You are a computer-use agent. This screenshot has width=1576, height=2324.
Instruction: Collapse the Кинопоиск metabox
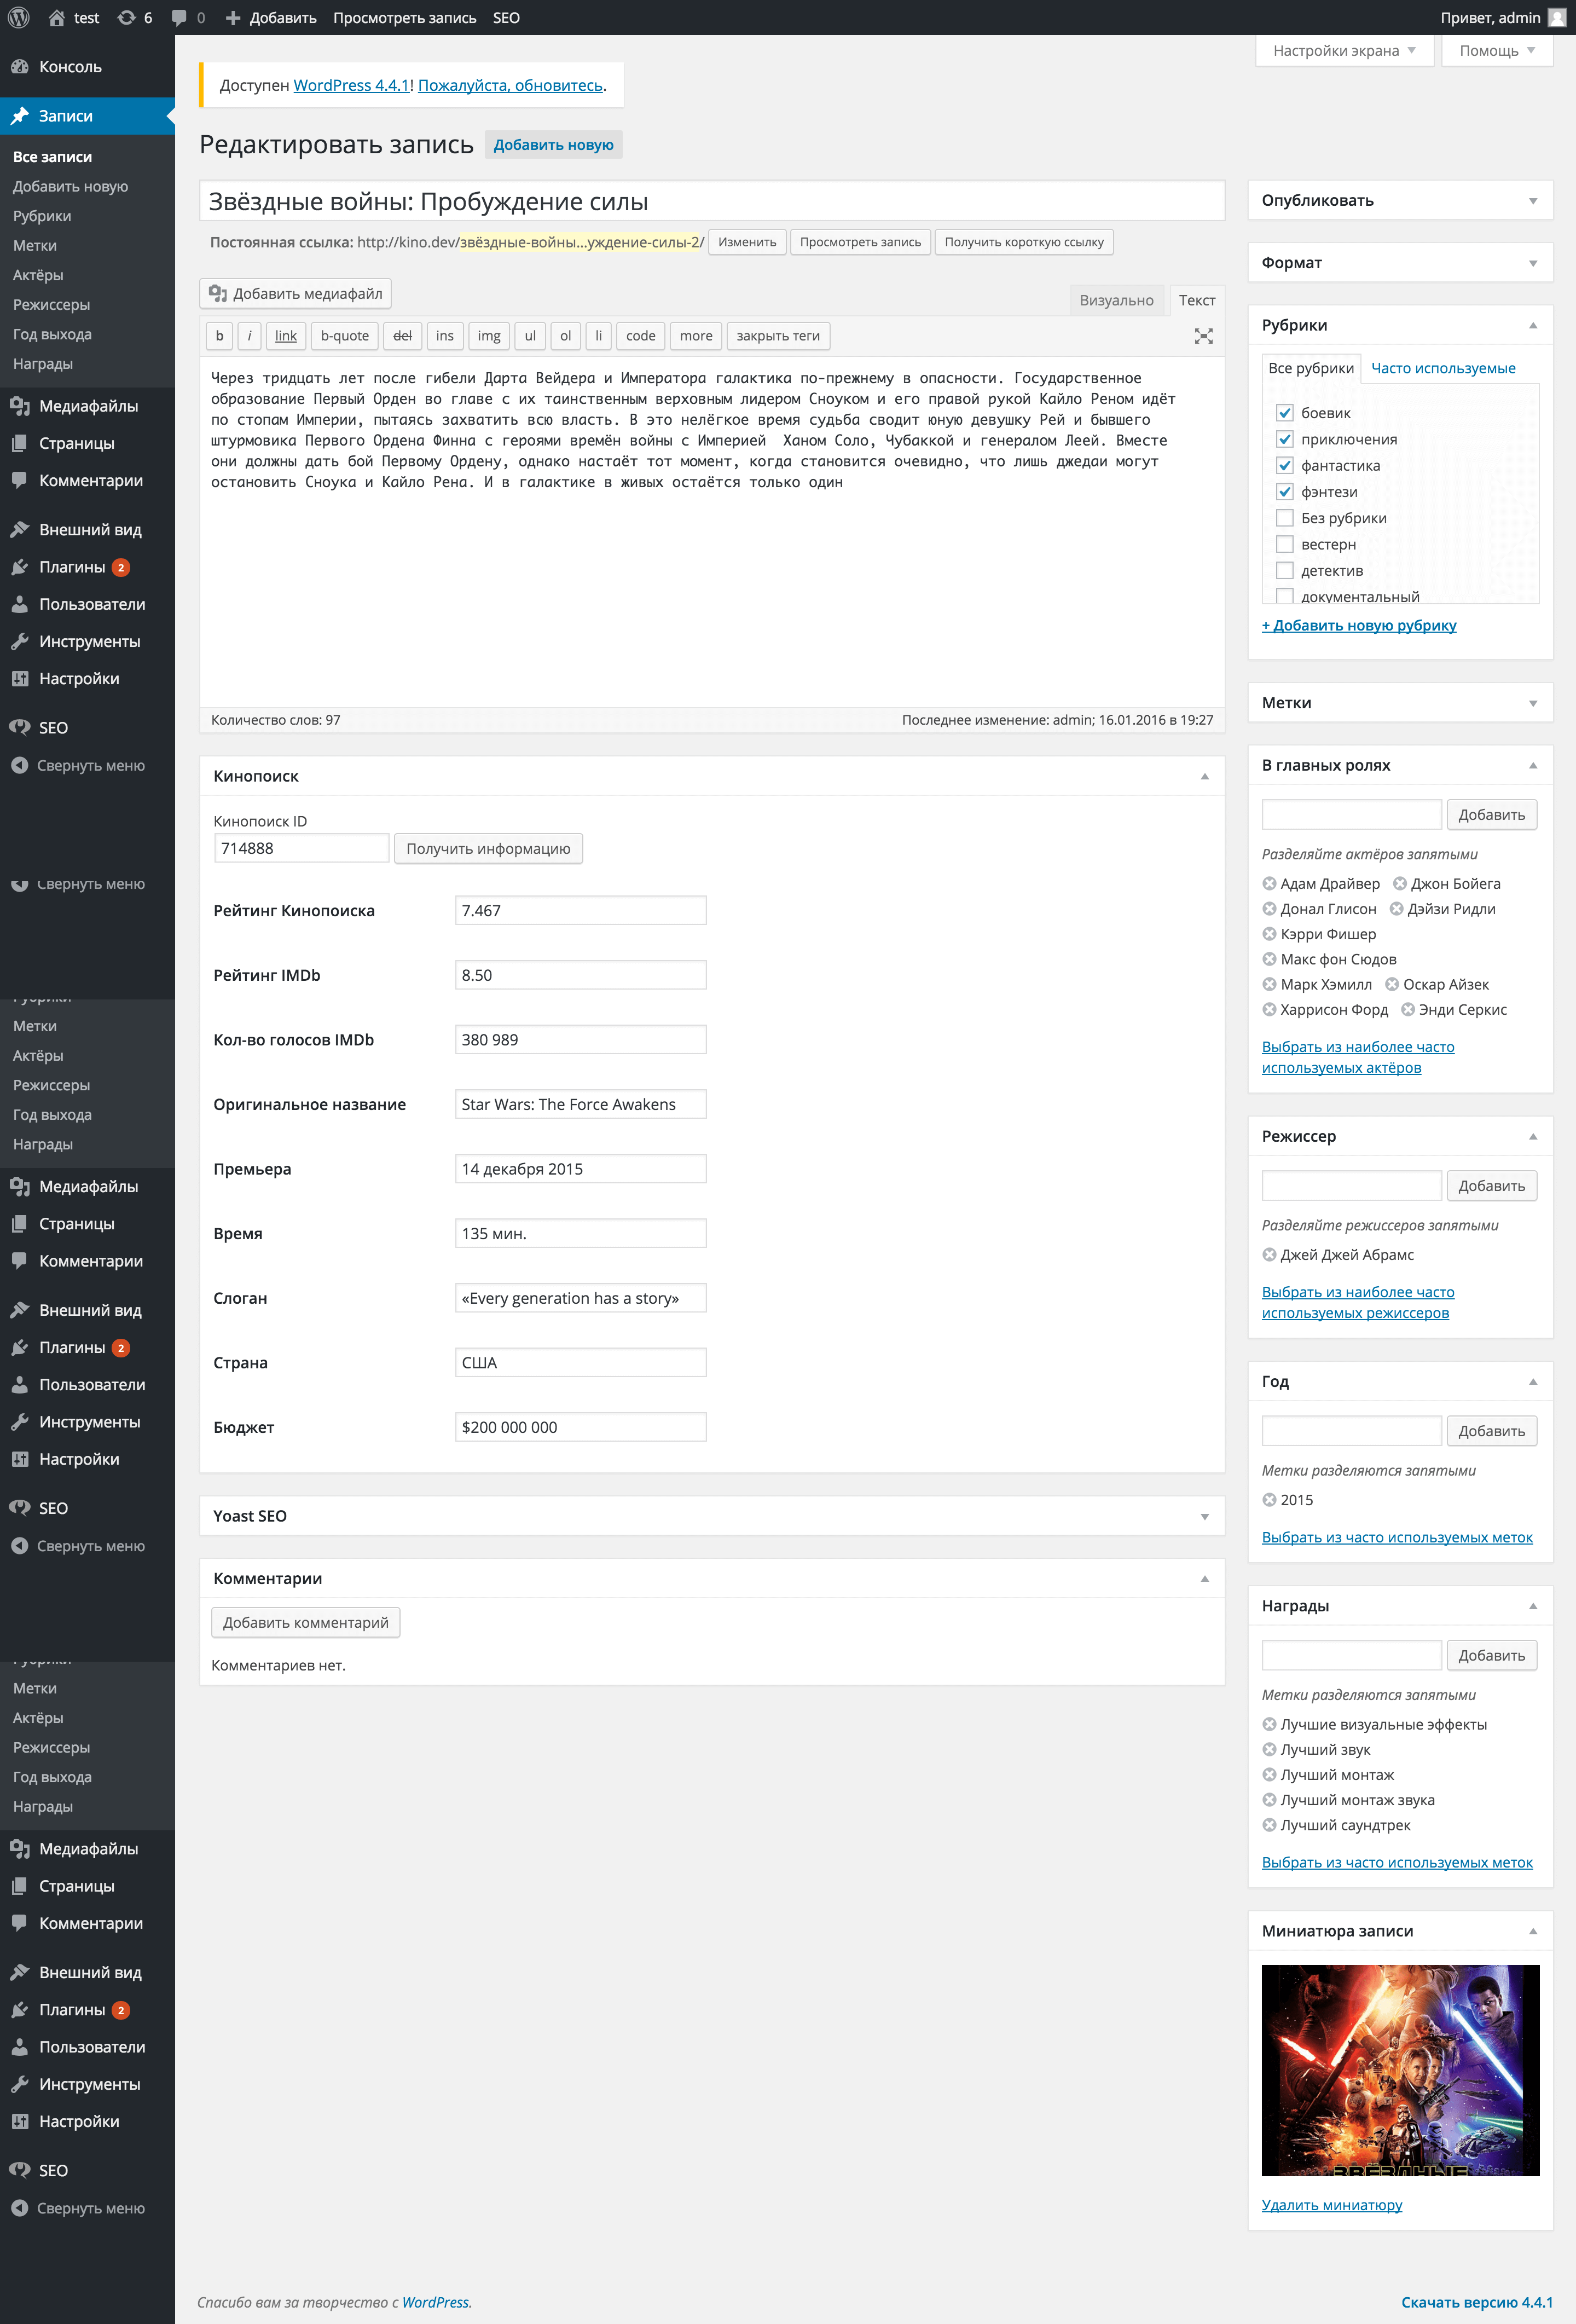click(x=1204, y=777)
